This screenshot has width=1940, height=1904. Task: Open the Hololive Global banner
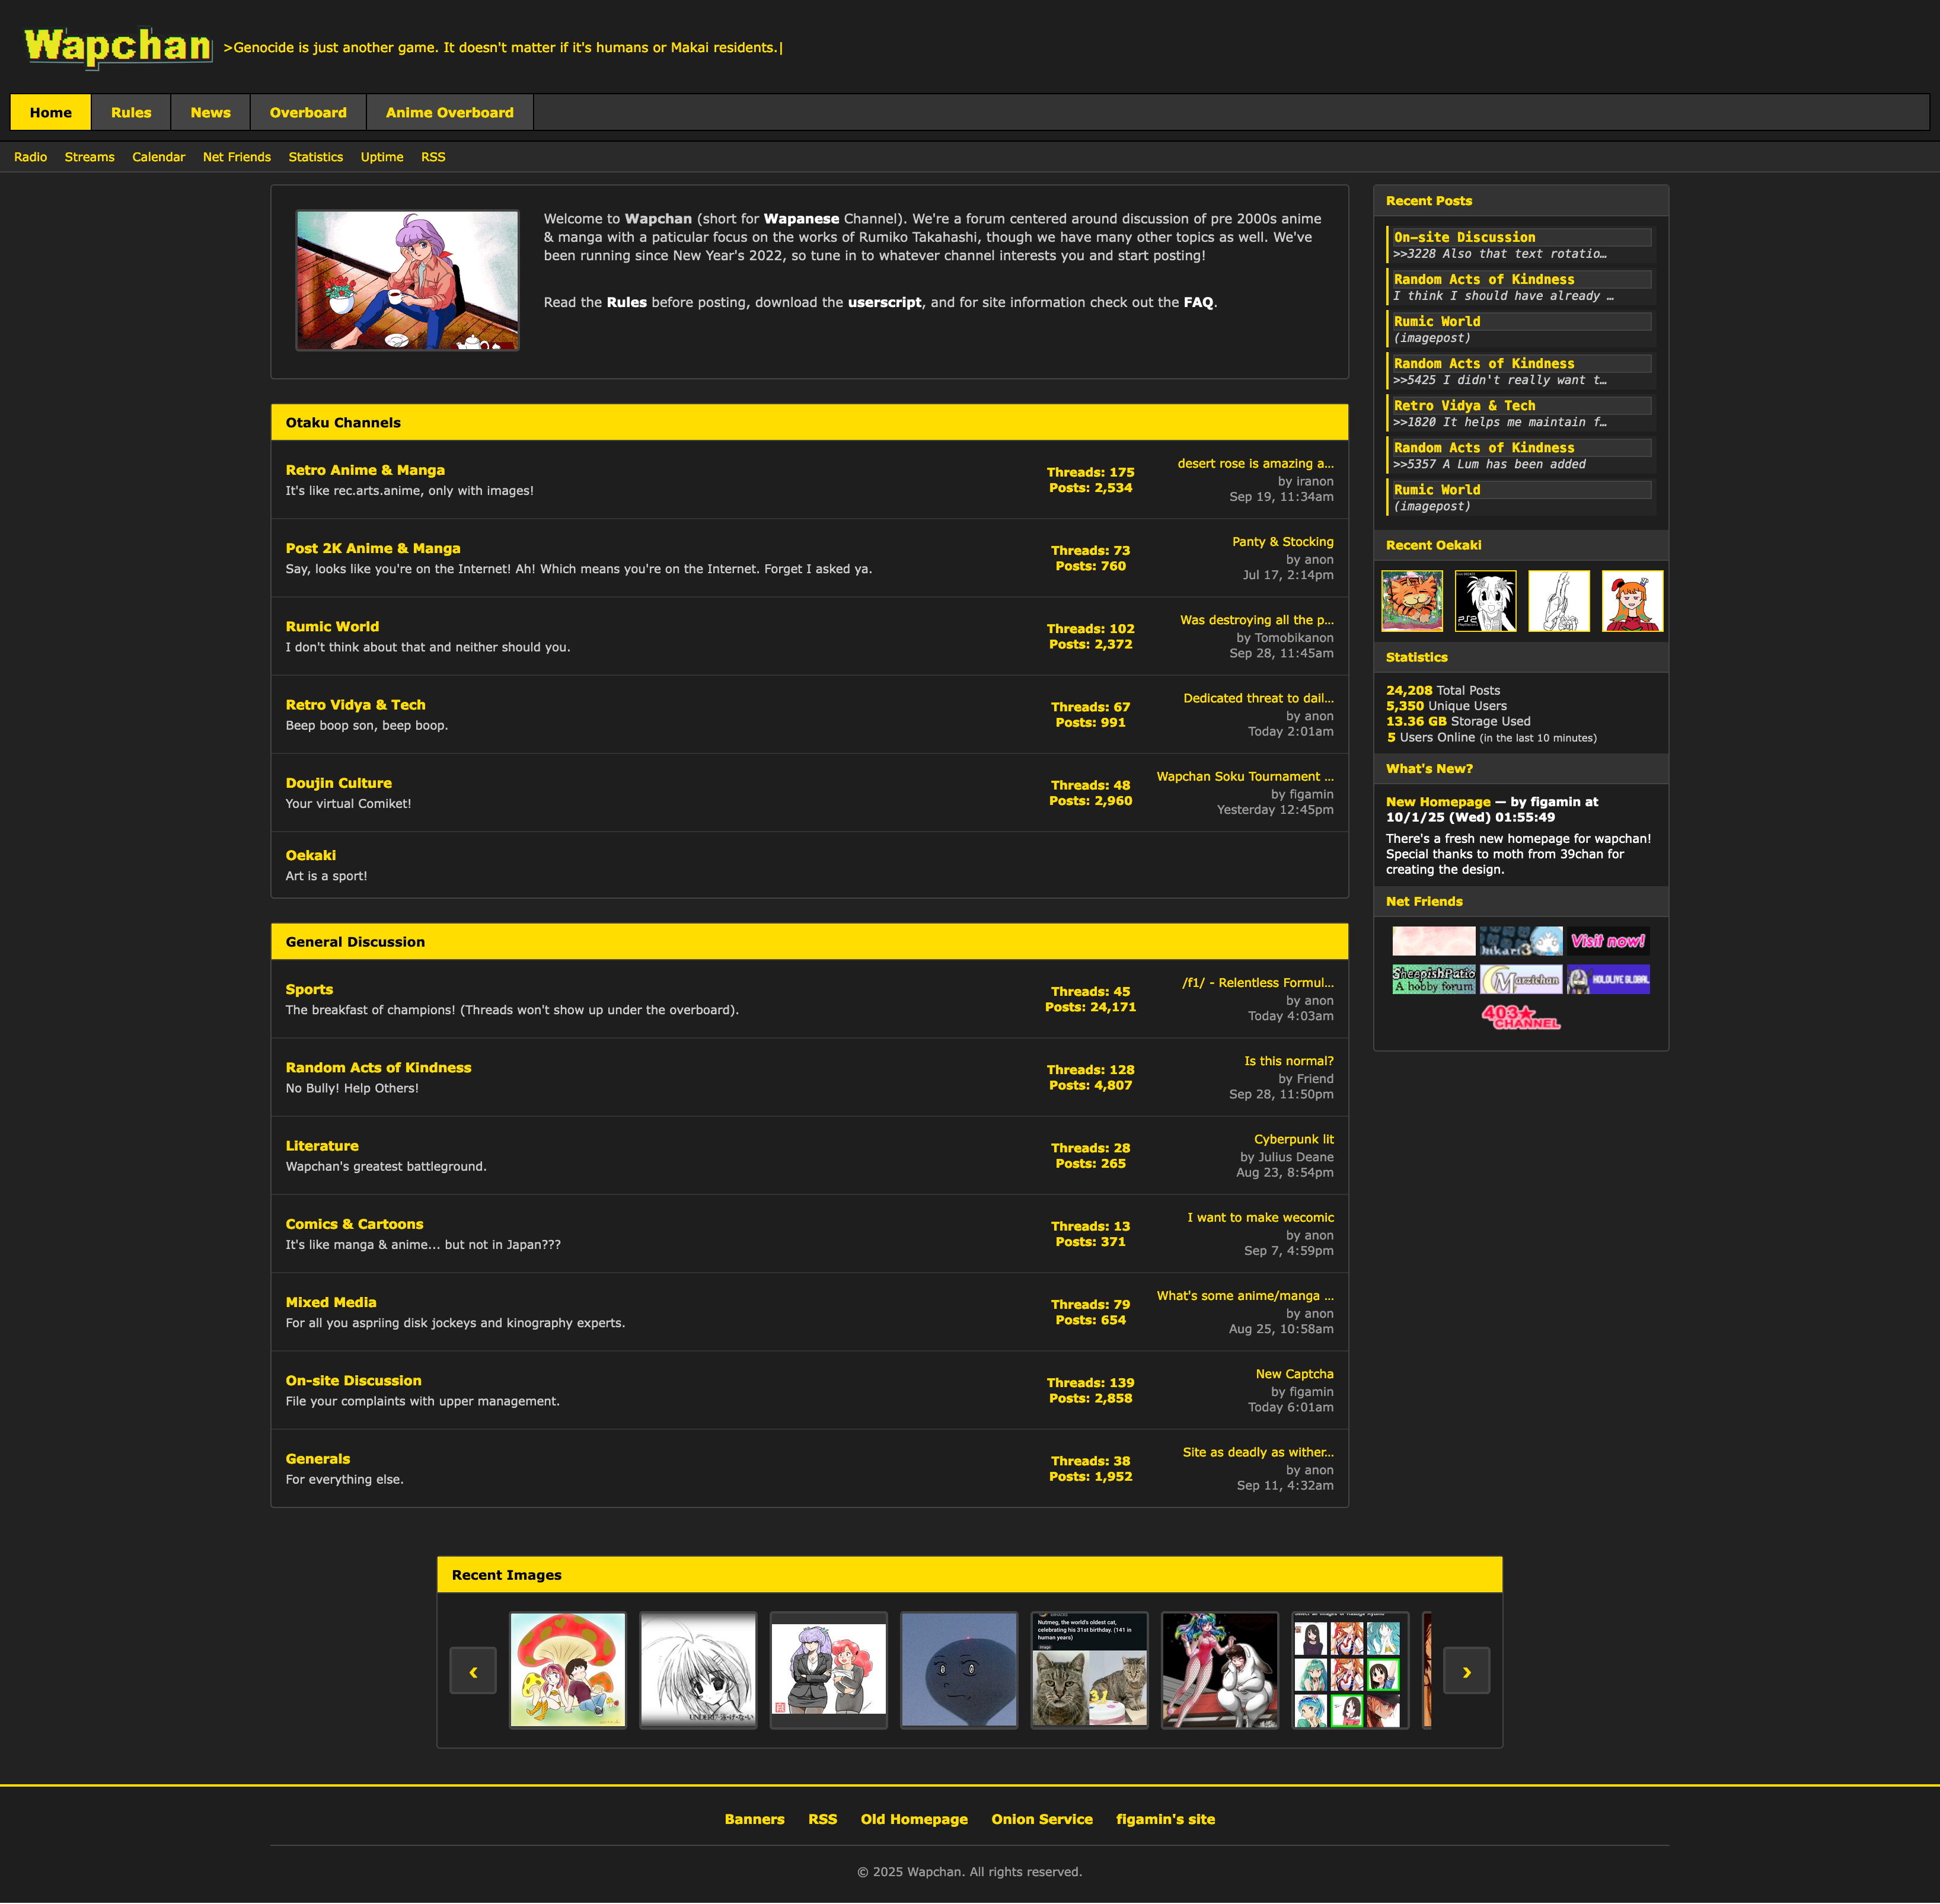[1608, 979]
